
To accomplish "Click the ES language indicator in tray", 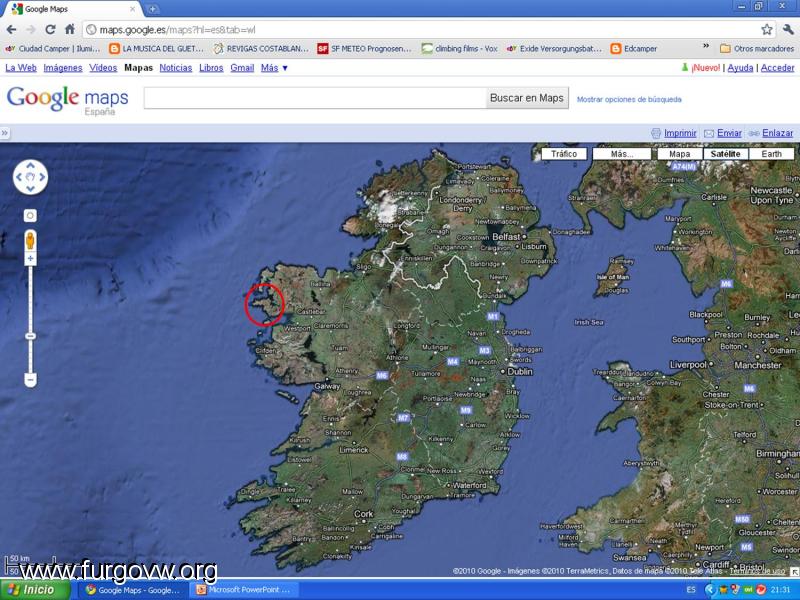I will tap(691, 590).
